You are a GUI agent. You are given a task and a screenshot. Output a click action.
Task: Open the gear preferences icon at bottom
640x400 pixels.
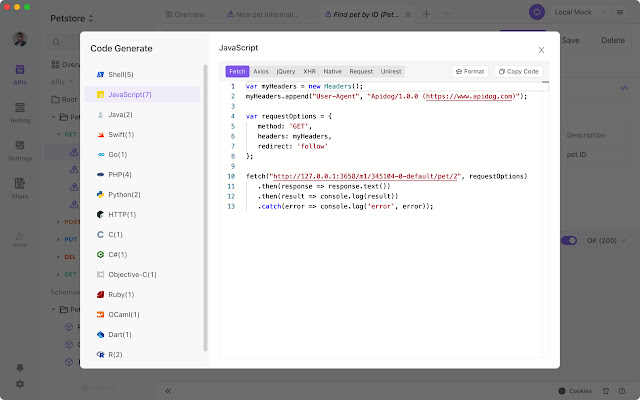tap(20, 384)
